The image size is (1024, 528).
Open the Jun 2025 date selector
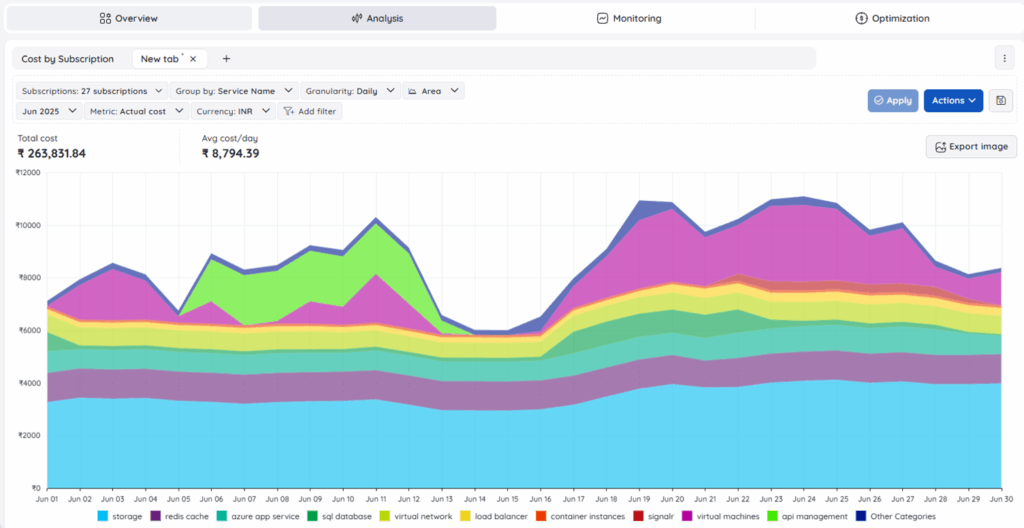[x=49, y=111]
